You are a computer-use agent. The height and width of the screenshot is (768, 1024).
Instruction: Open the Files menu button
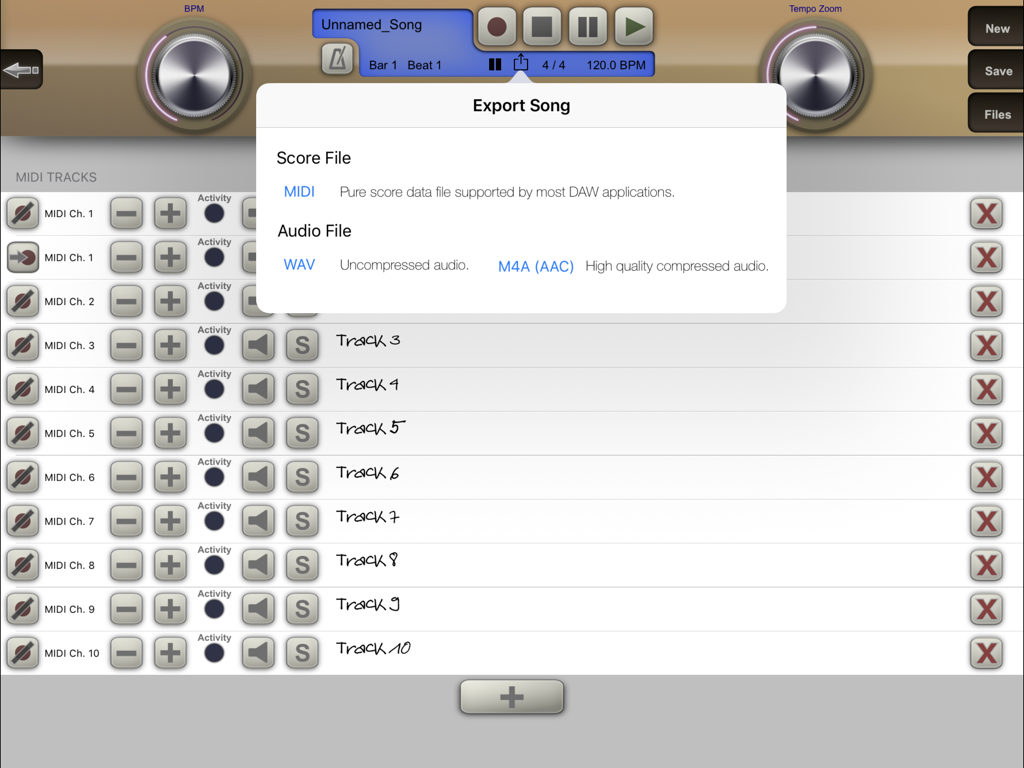click(996, 114)
